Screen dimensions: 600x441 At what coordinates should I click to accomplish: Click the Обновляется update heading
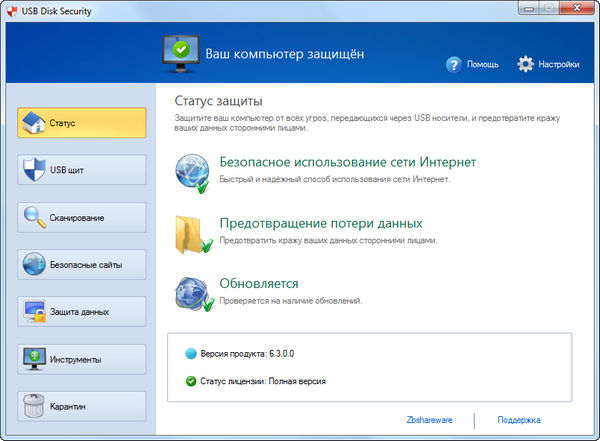click(258, 283)
